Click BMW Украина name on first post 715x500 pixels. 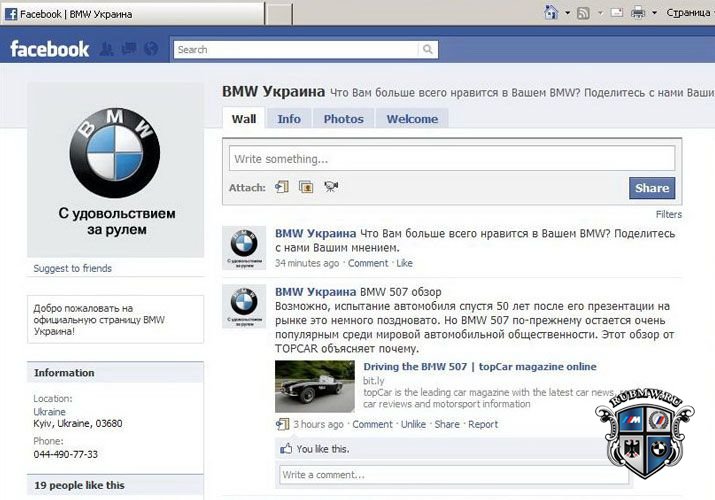coord(315,233)
